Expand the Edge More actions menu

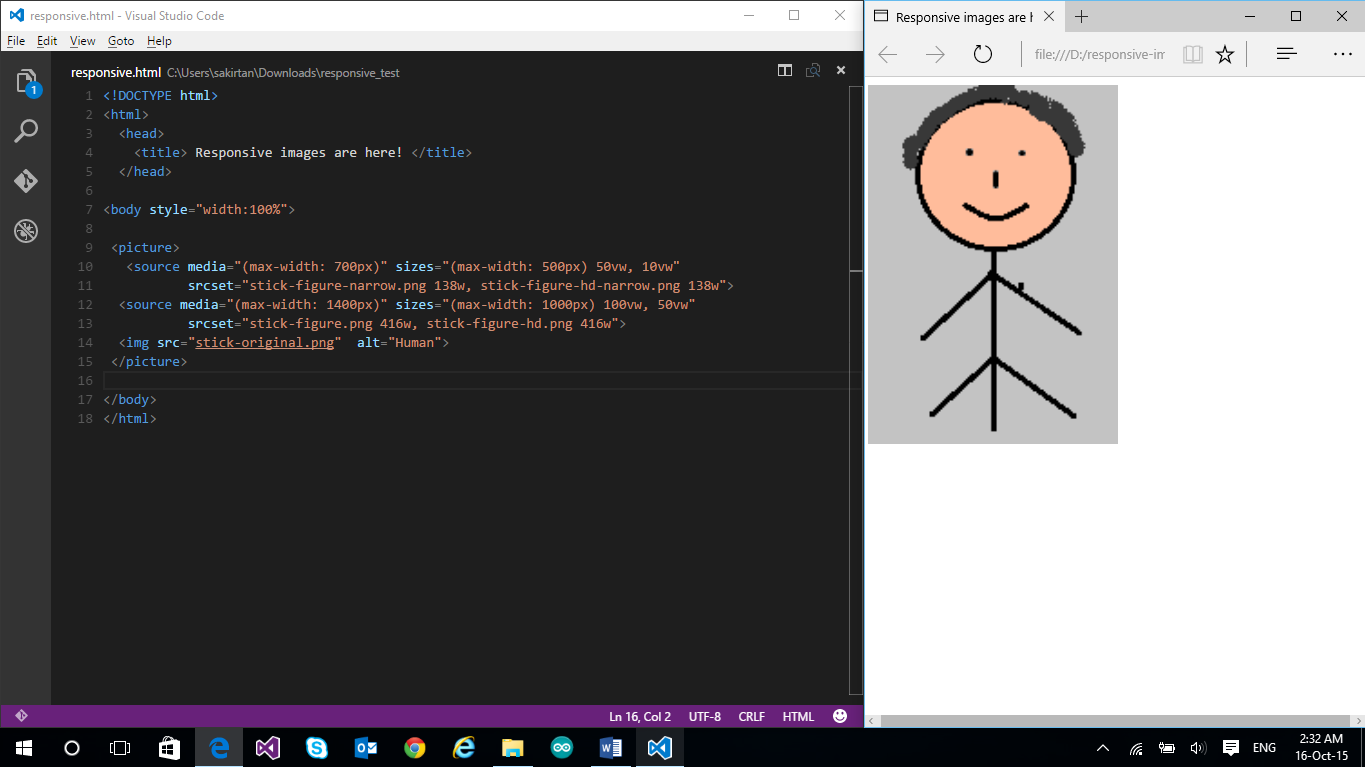pyautogui.click(x=1342, y=54)
